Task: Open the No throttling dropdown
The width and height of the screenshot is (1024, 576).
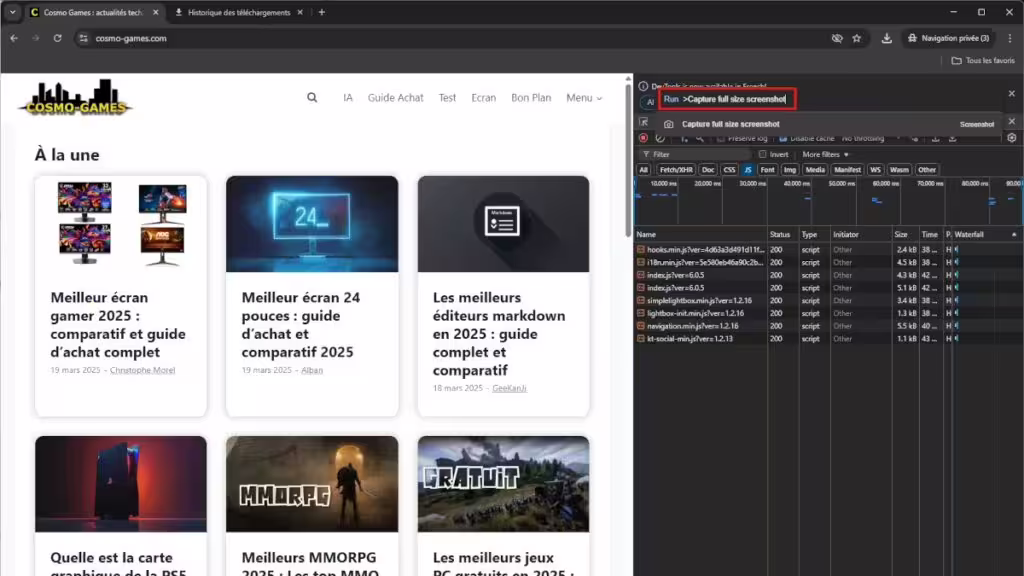Action: [871, 138]
